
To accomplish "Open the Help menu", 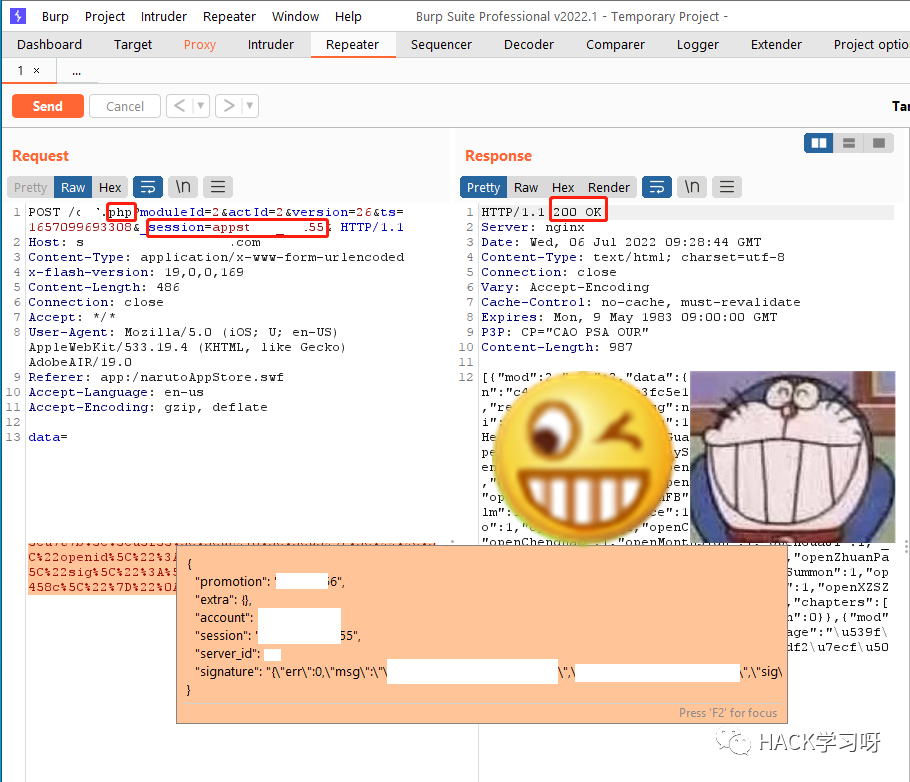I will click(348, 17).
